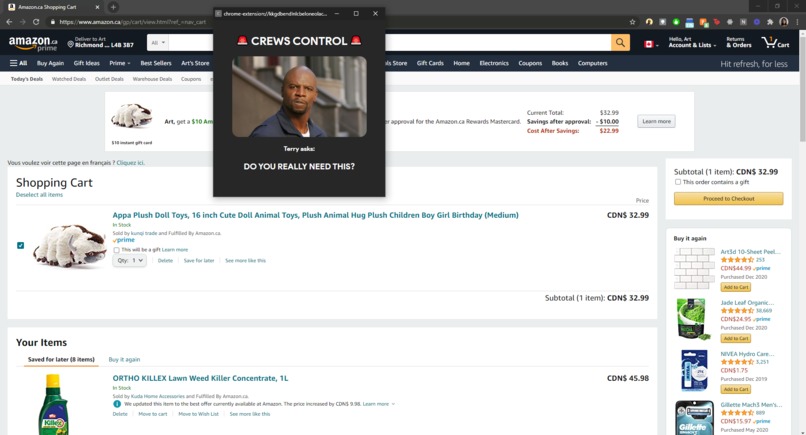Click the purple circle extension icon
This screenshot has height=435, width=806.
pyautogui.click(x=757, y=22)
